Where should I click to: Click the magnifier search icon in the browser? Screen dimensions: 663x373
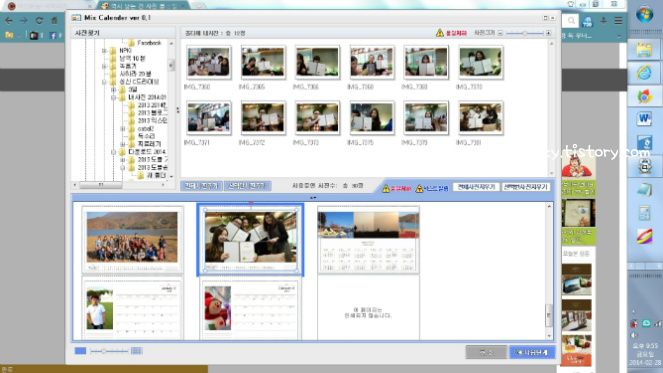pos(571,20)
